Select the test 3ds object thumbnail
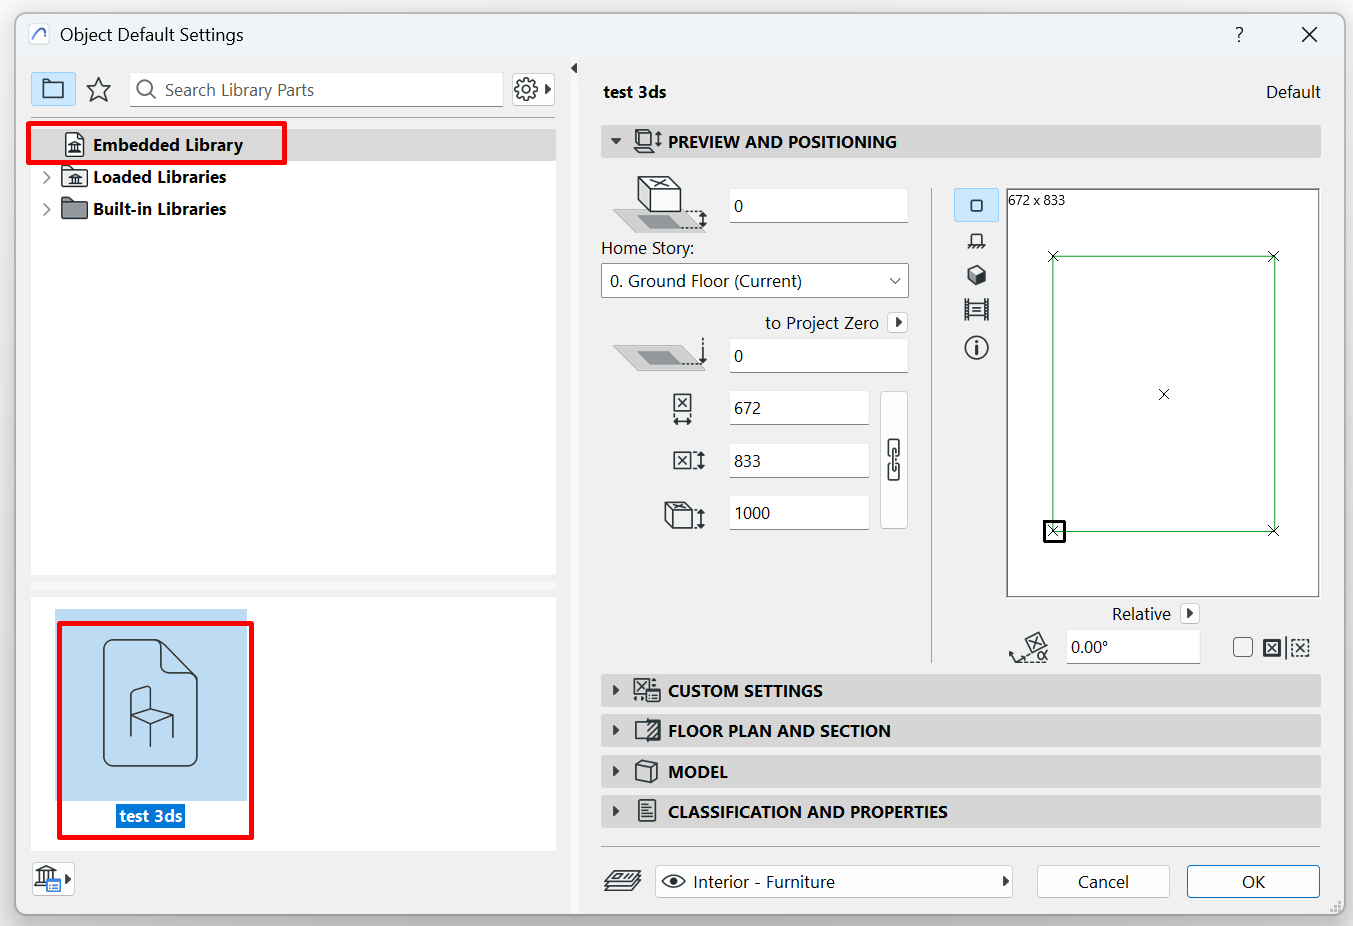Screen dimensions: 1353x926 [151, 705]
